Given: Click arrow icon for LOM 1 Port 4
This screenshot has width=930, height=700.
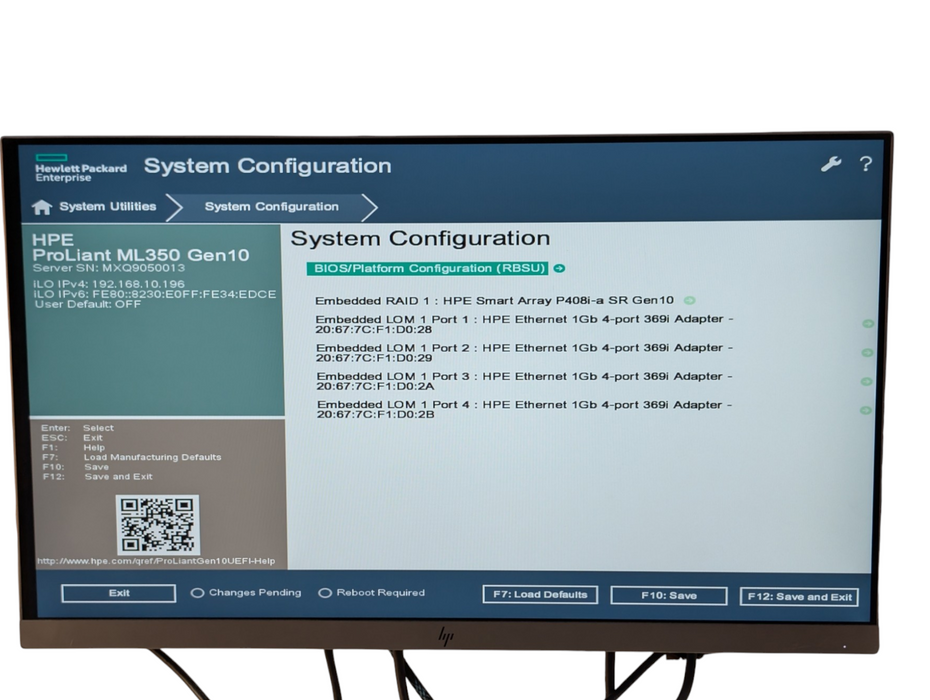Looking at the screenshot, I should pos(866,410).
